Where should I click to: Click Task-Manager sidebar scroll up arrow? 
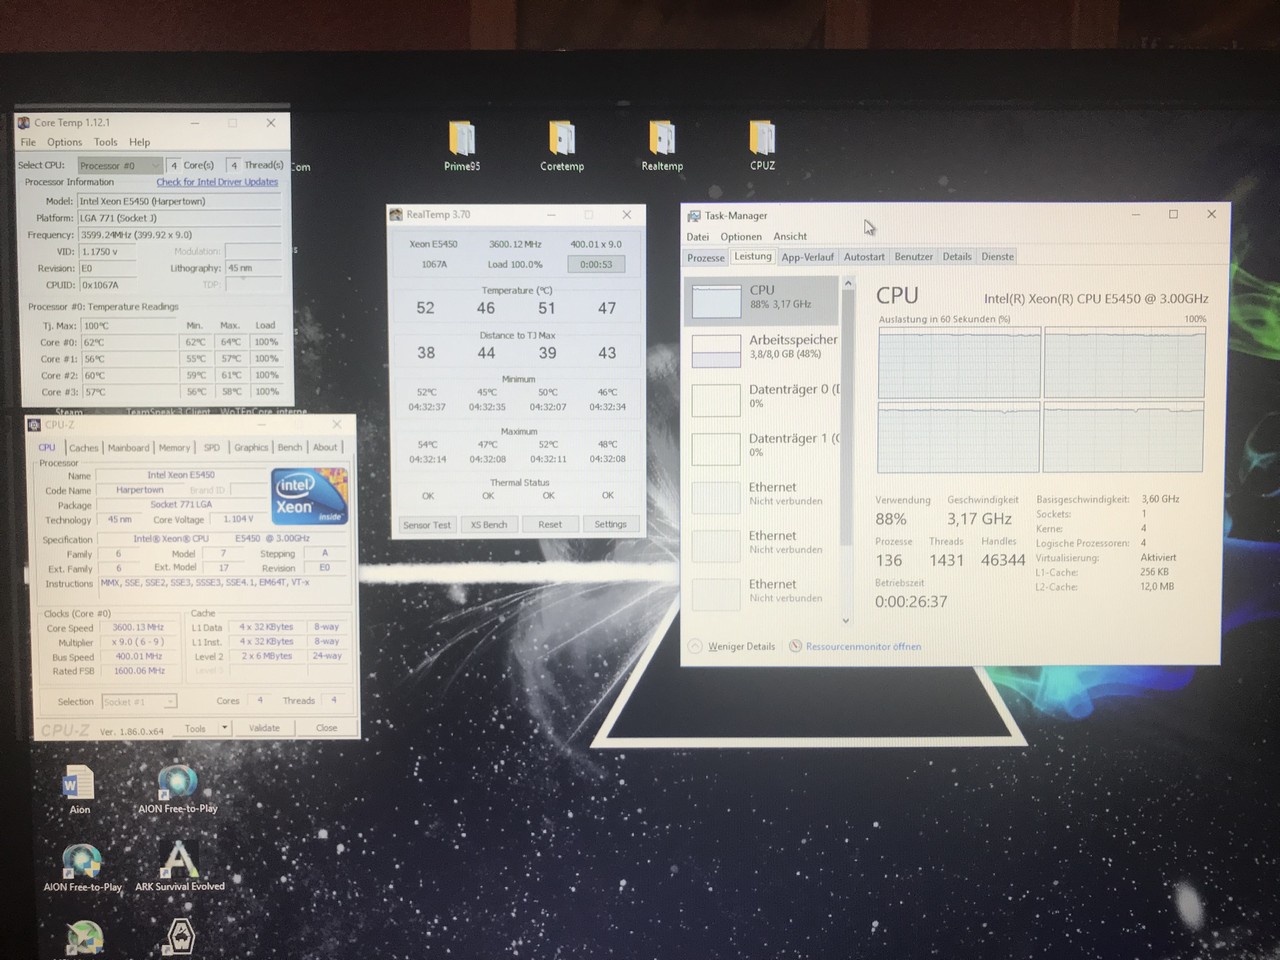coord(848,284)
